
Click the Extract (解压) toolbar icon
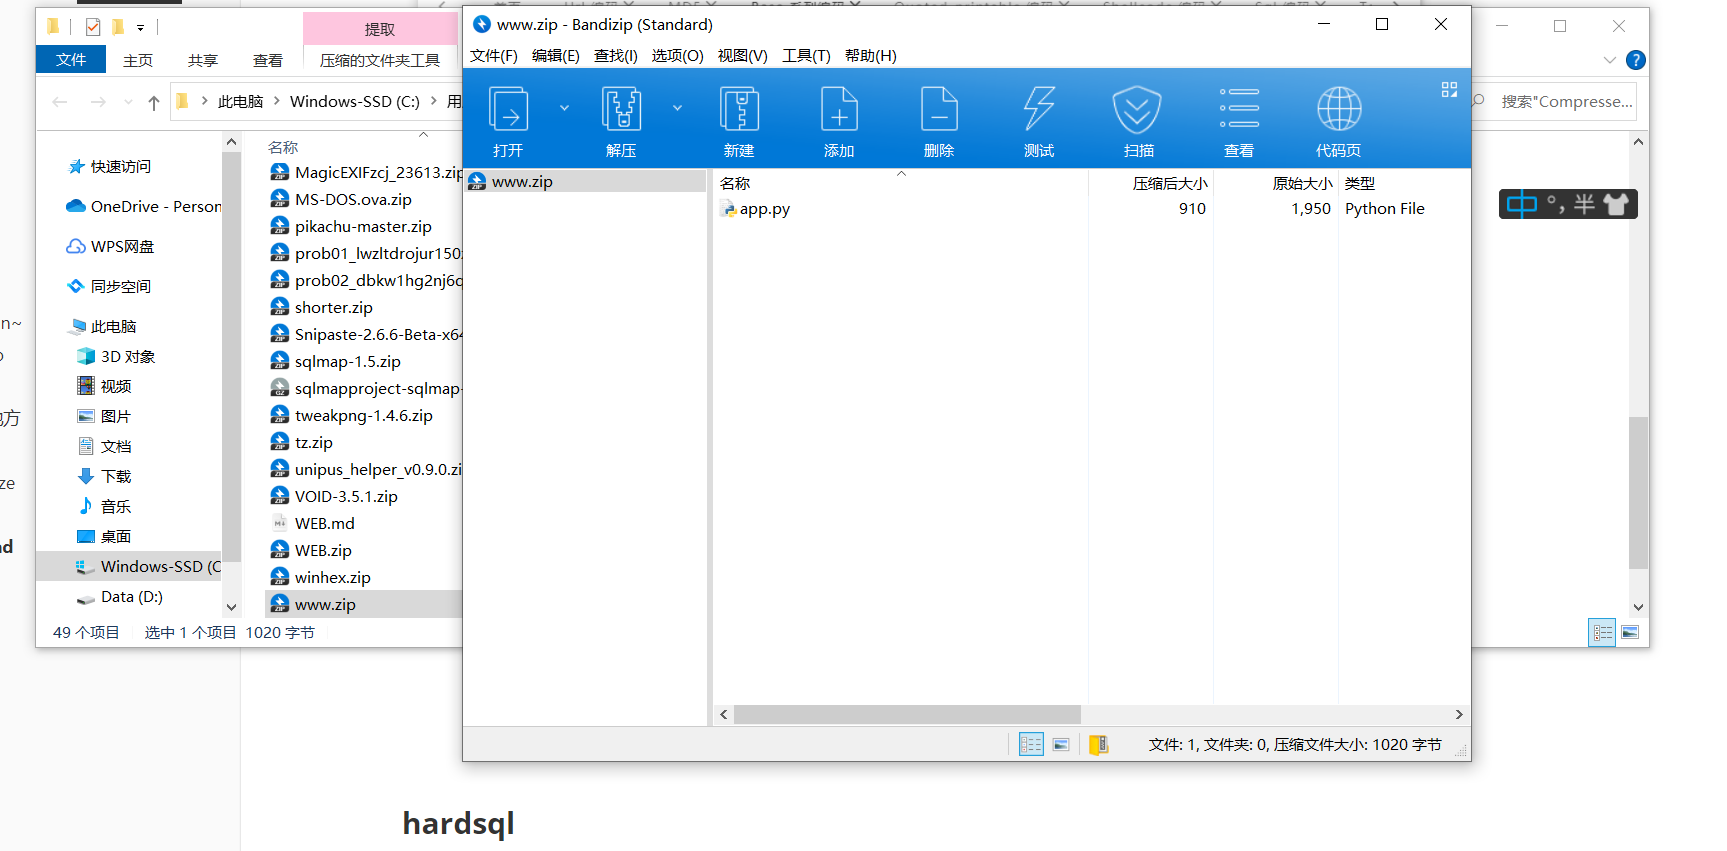click(621, 120)
